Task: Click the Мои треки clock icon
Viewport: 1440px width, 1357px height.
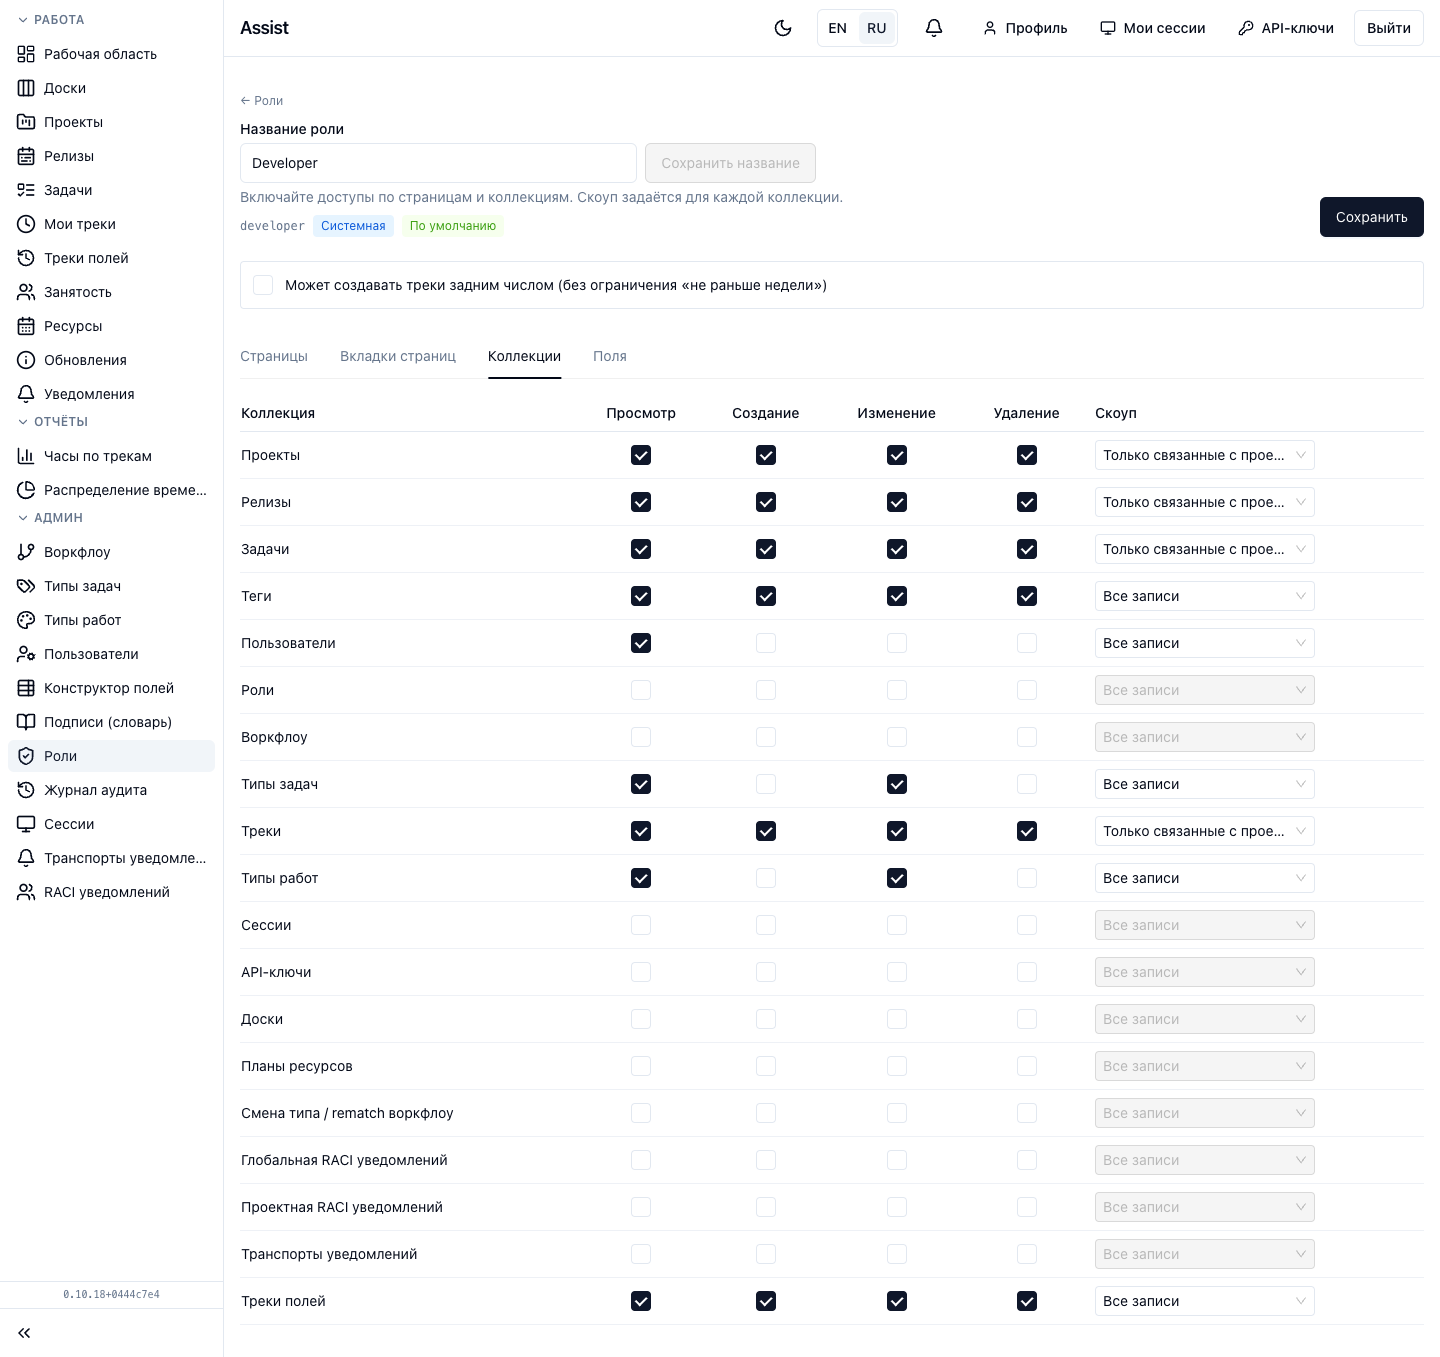Action: [x=26, y=224]
